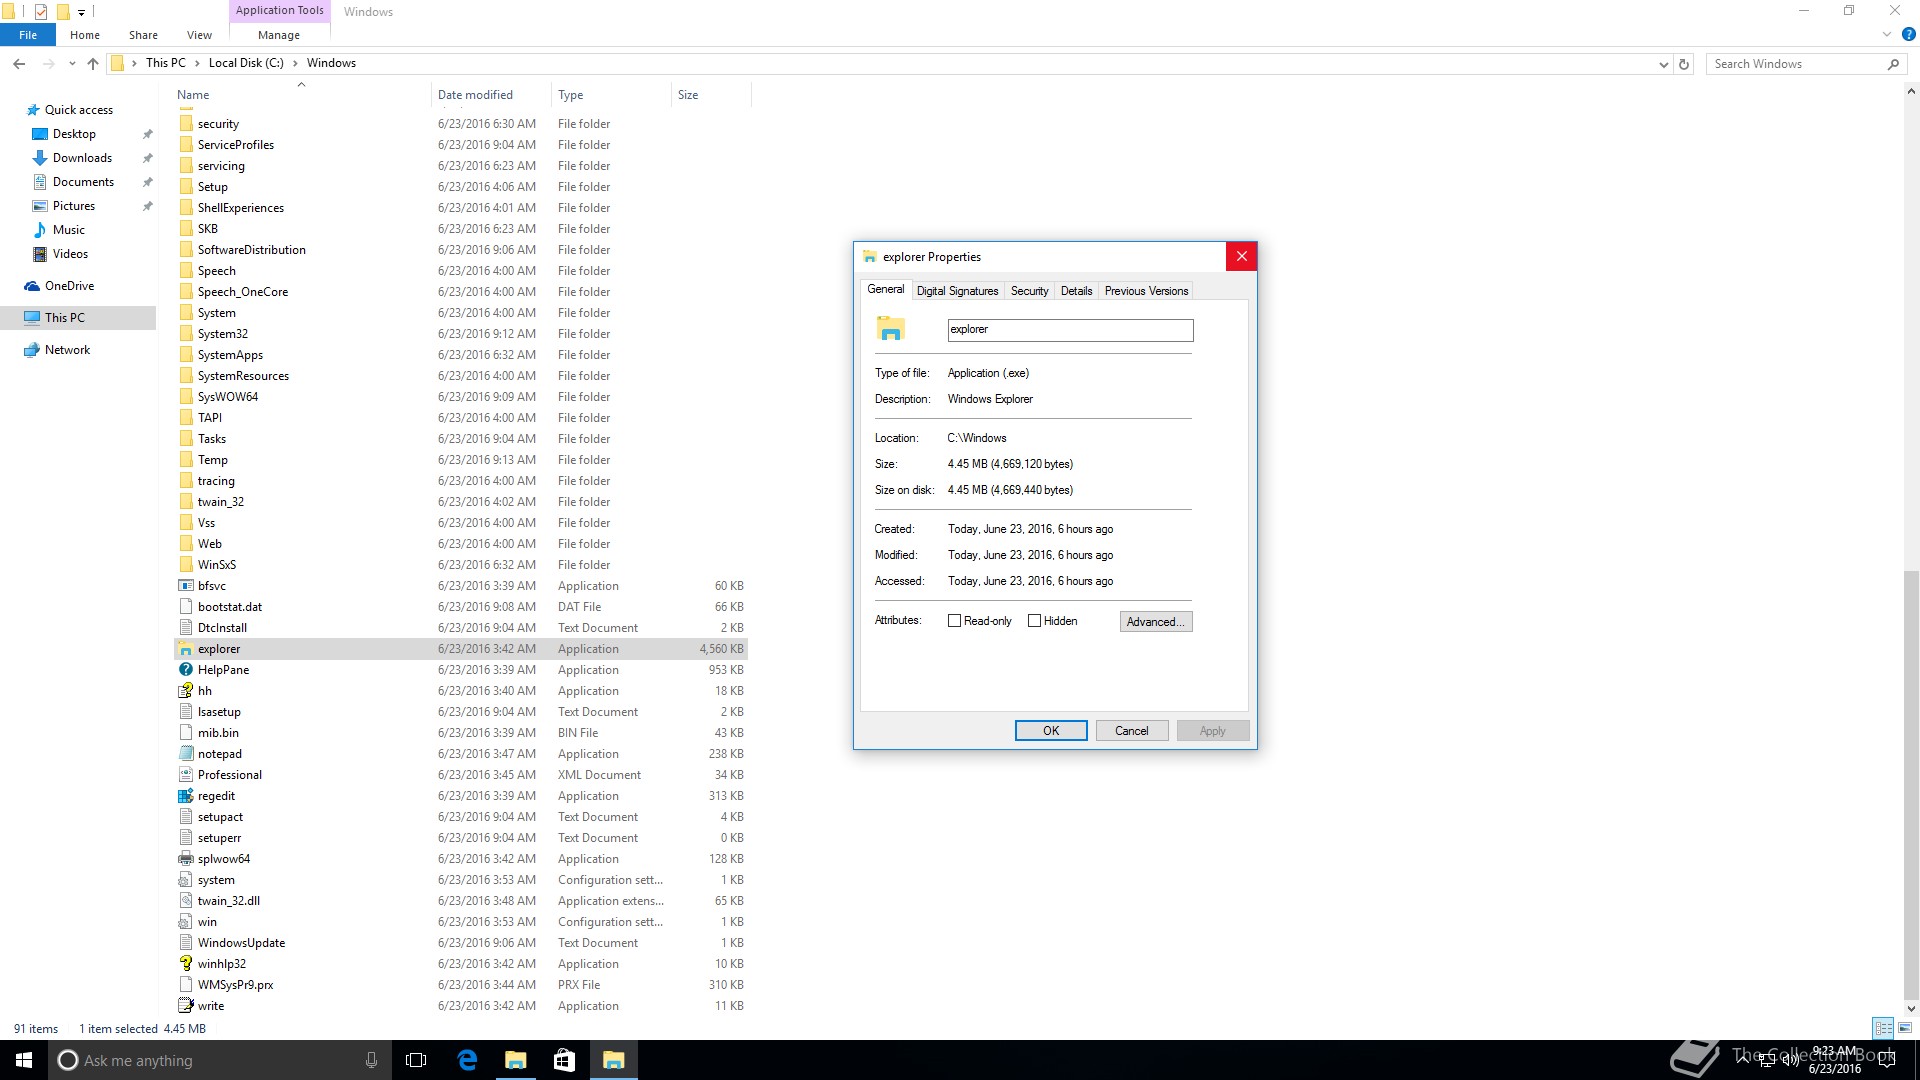Click chevron after This PC breadcrumb

(x=197, y=63)
